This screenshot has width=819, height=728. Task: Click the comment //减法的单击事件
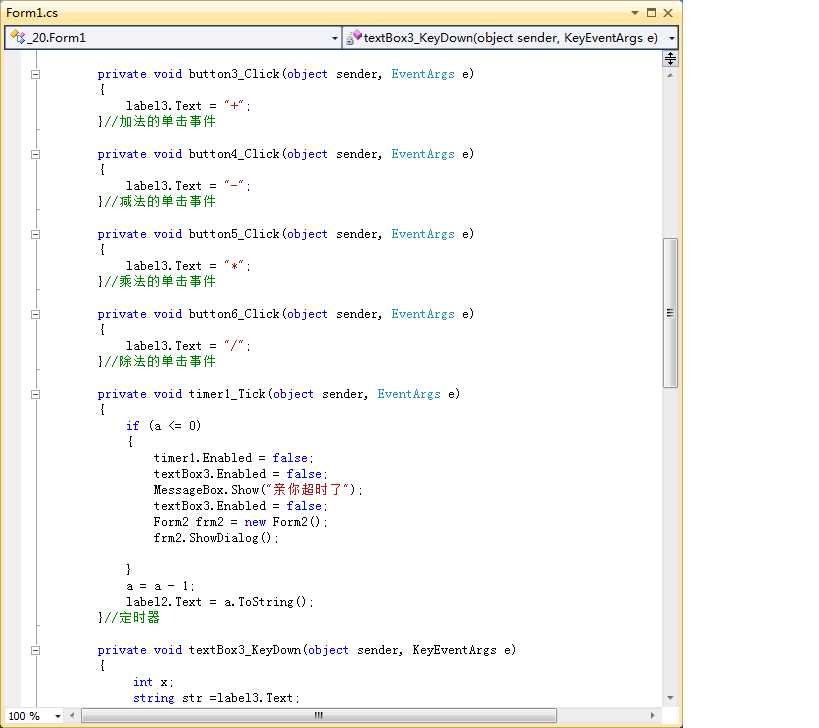160,202
